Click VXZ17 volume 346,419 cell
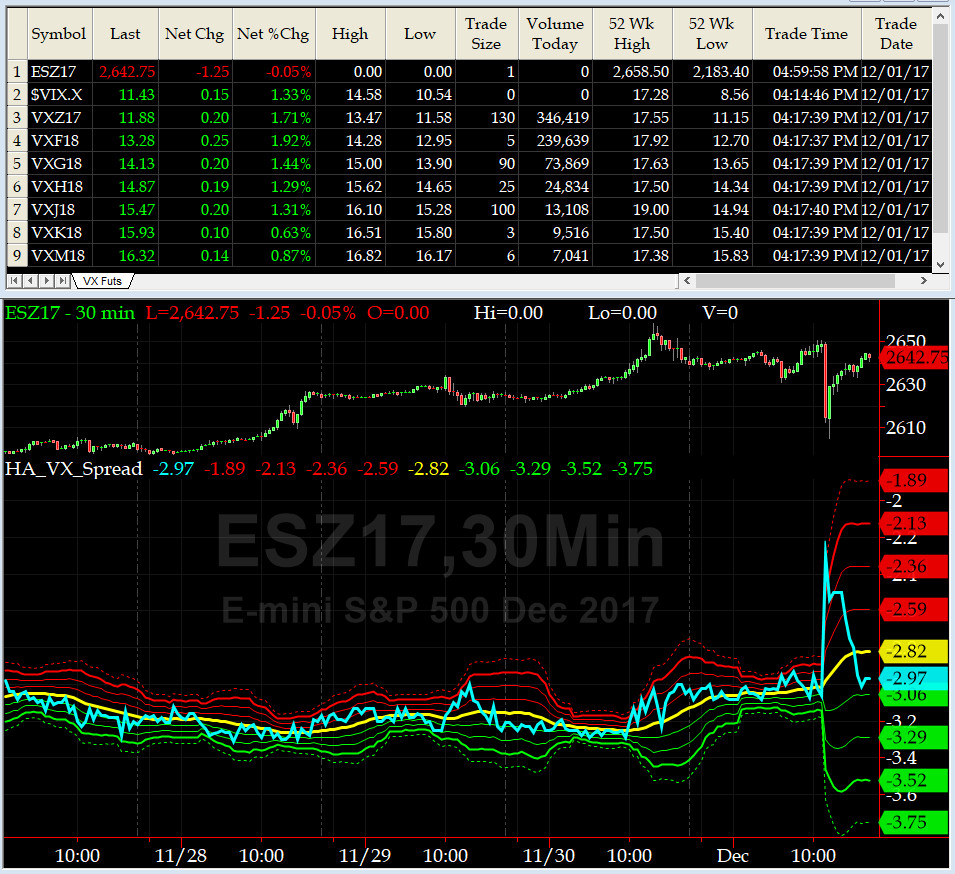 (x=555, y=118)
